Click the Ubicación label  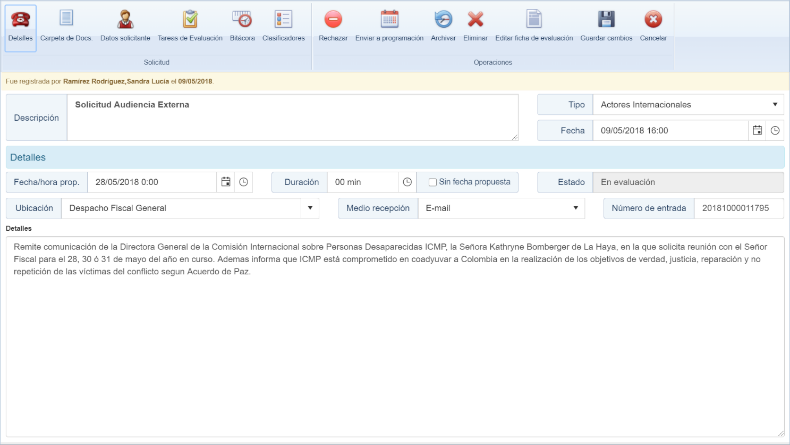(34, 208)
